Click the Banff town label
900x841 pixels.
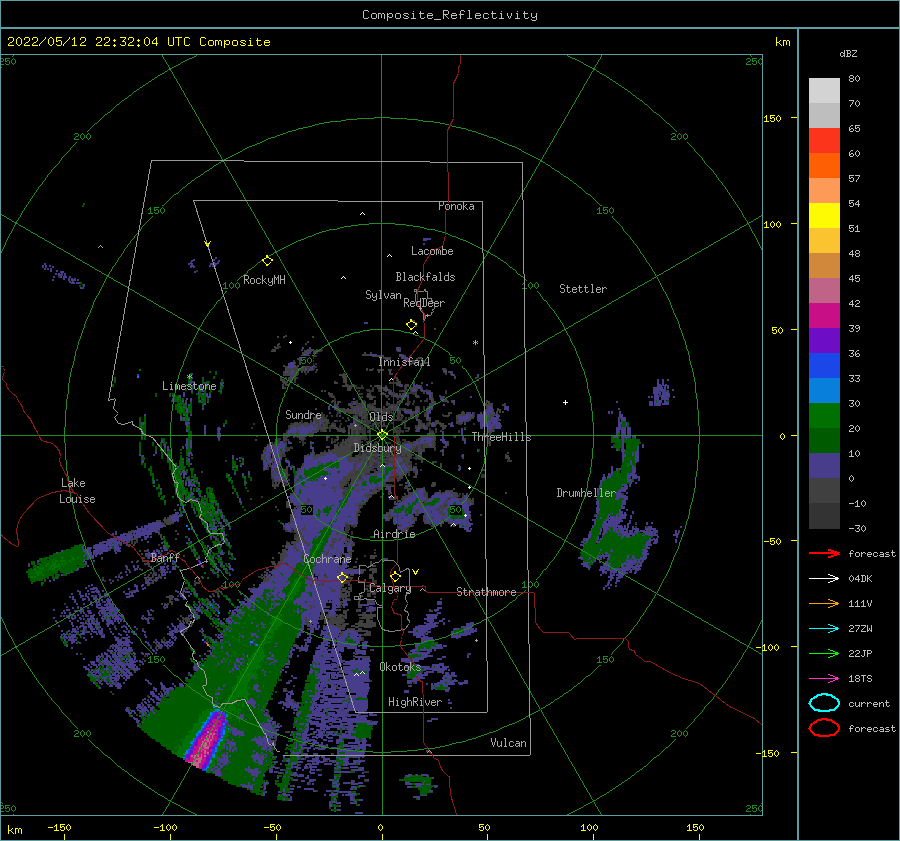pyautogui.click(x=165, y=557)
